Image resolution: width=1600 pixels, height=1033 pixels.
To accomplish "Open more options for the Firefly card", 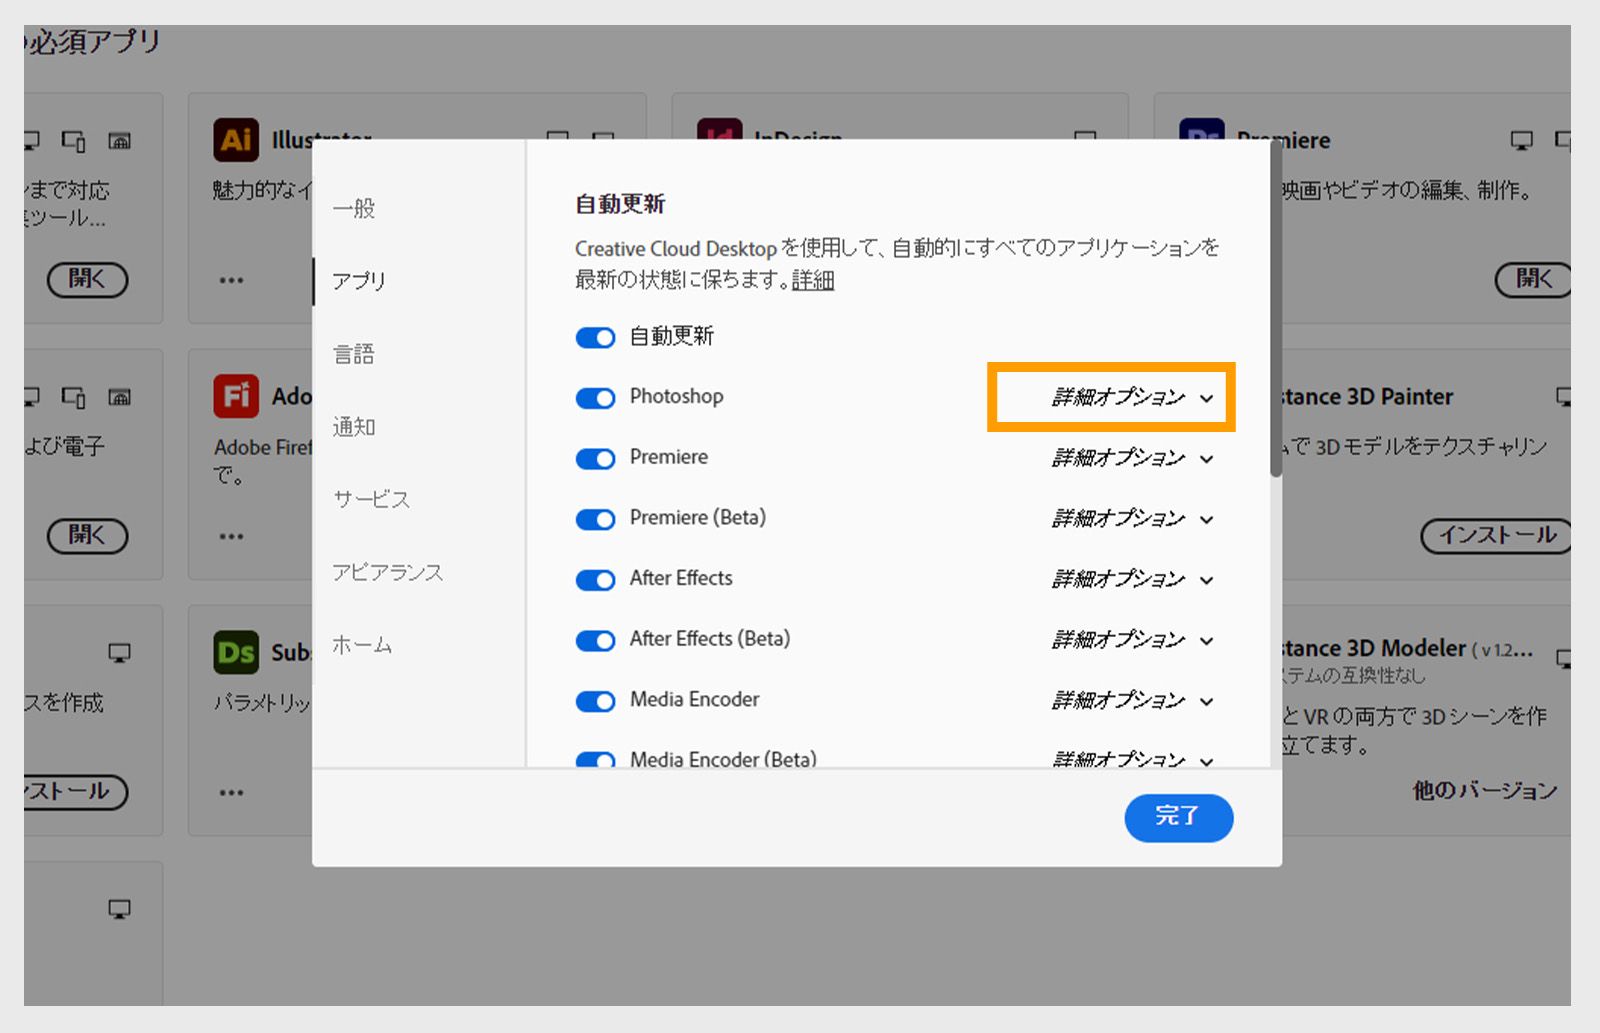I will pos(232,536).
